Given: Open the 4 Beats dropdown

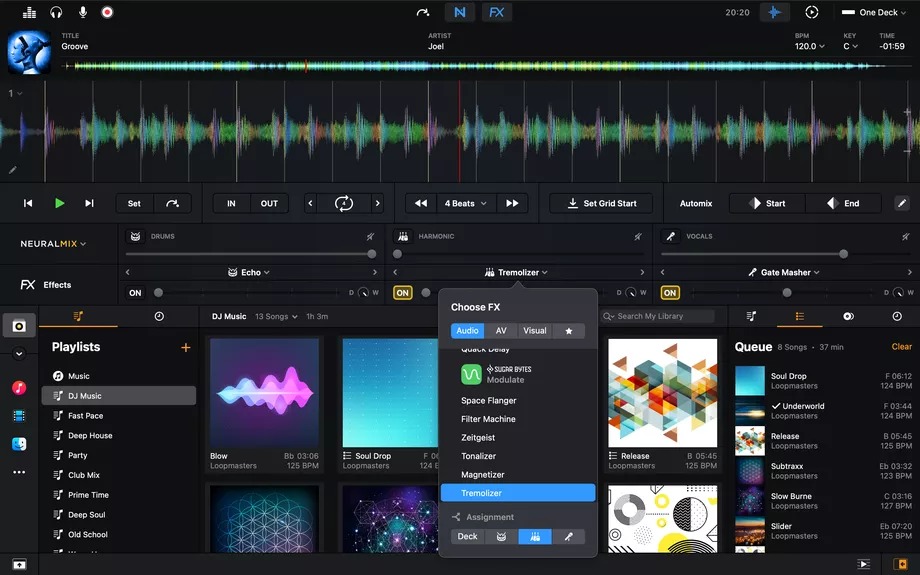Looking at the screenshot, I should [x=466, y=204].
